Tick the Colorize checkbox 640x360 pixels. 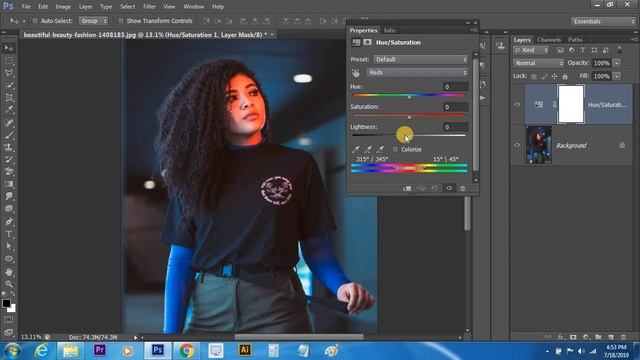click(395, 149)
